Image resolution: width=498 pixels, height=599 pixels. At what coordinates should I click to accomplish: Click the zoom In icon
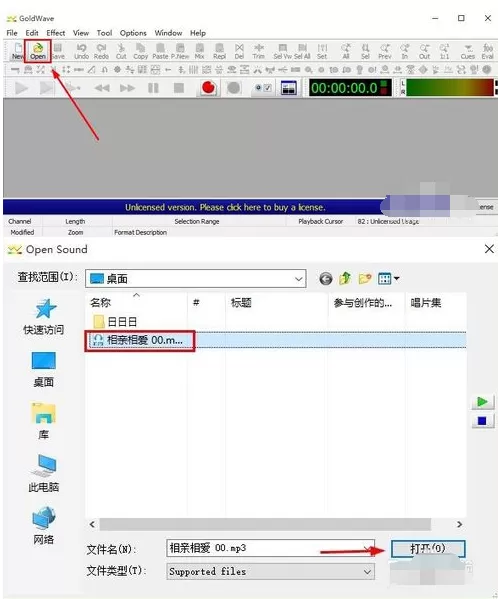pos(404,51)
